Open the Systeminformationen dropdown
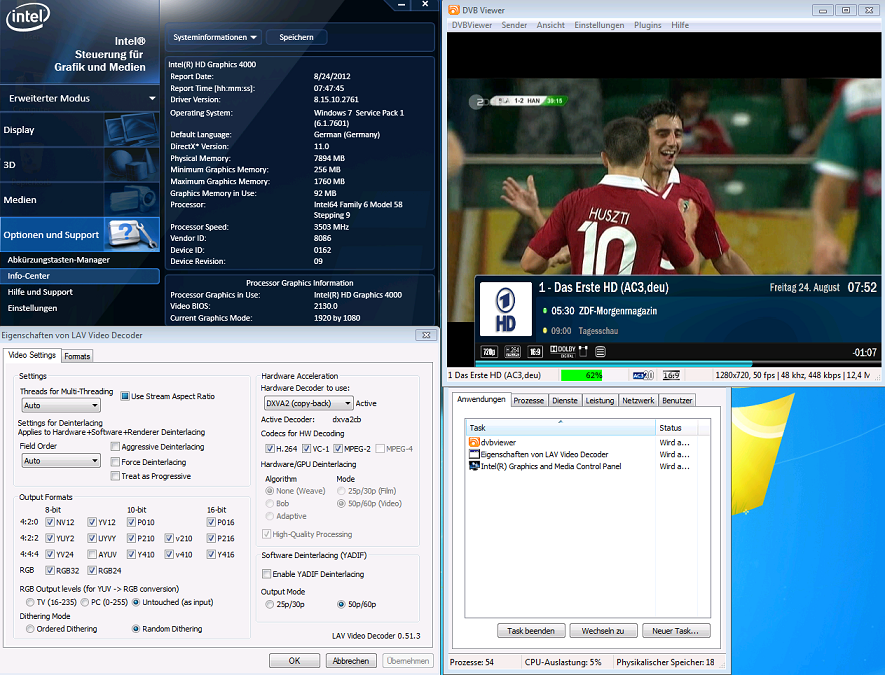This screenshot has height=675, width=885. click(x=215, y=37)
